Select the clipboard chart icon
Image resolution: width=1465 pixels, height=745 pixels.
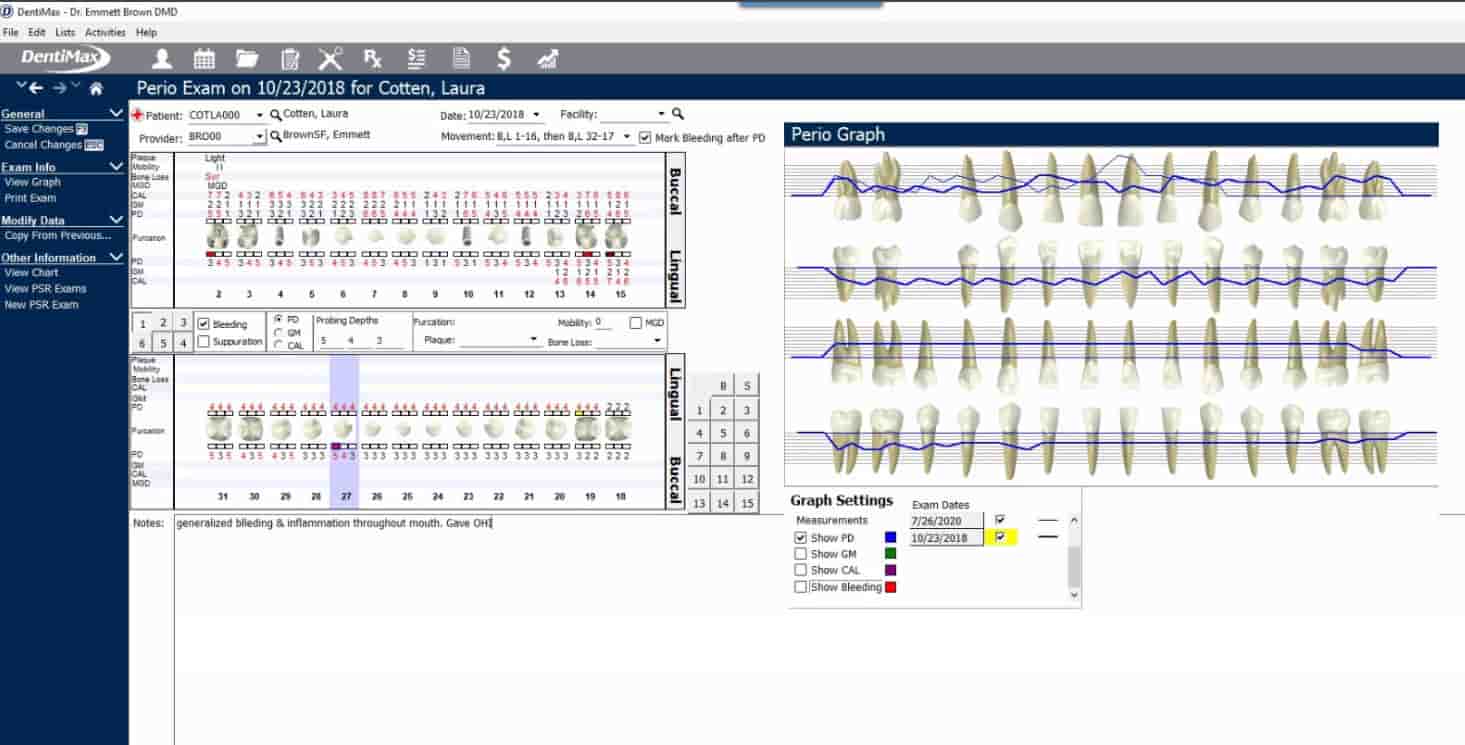(288, 58)
